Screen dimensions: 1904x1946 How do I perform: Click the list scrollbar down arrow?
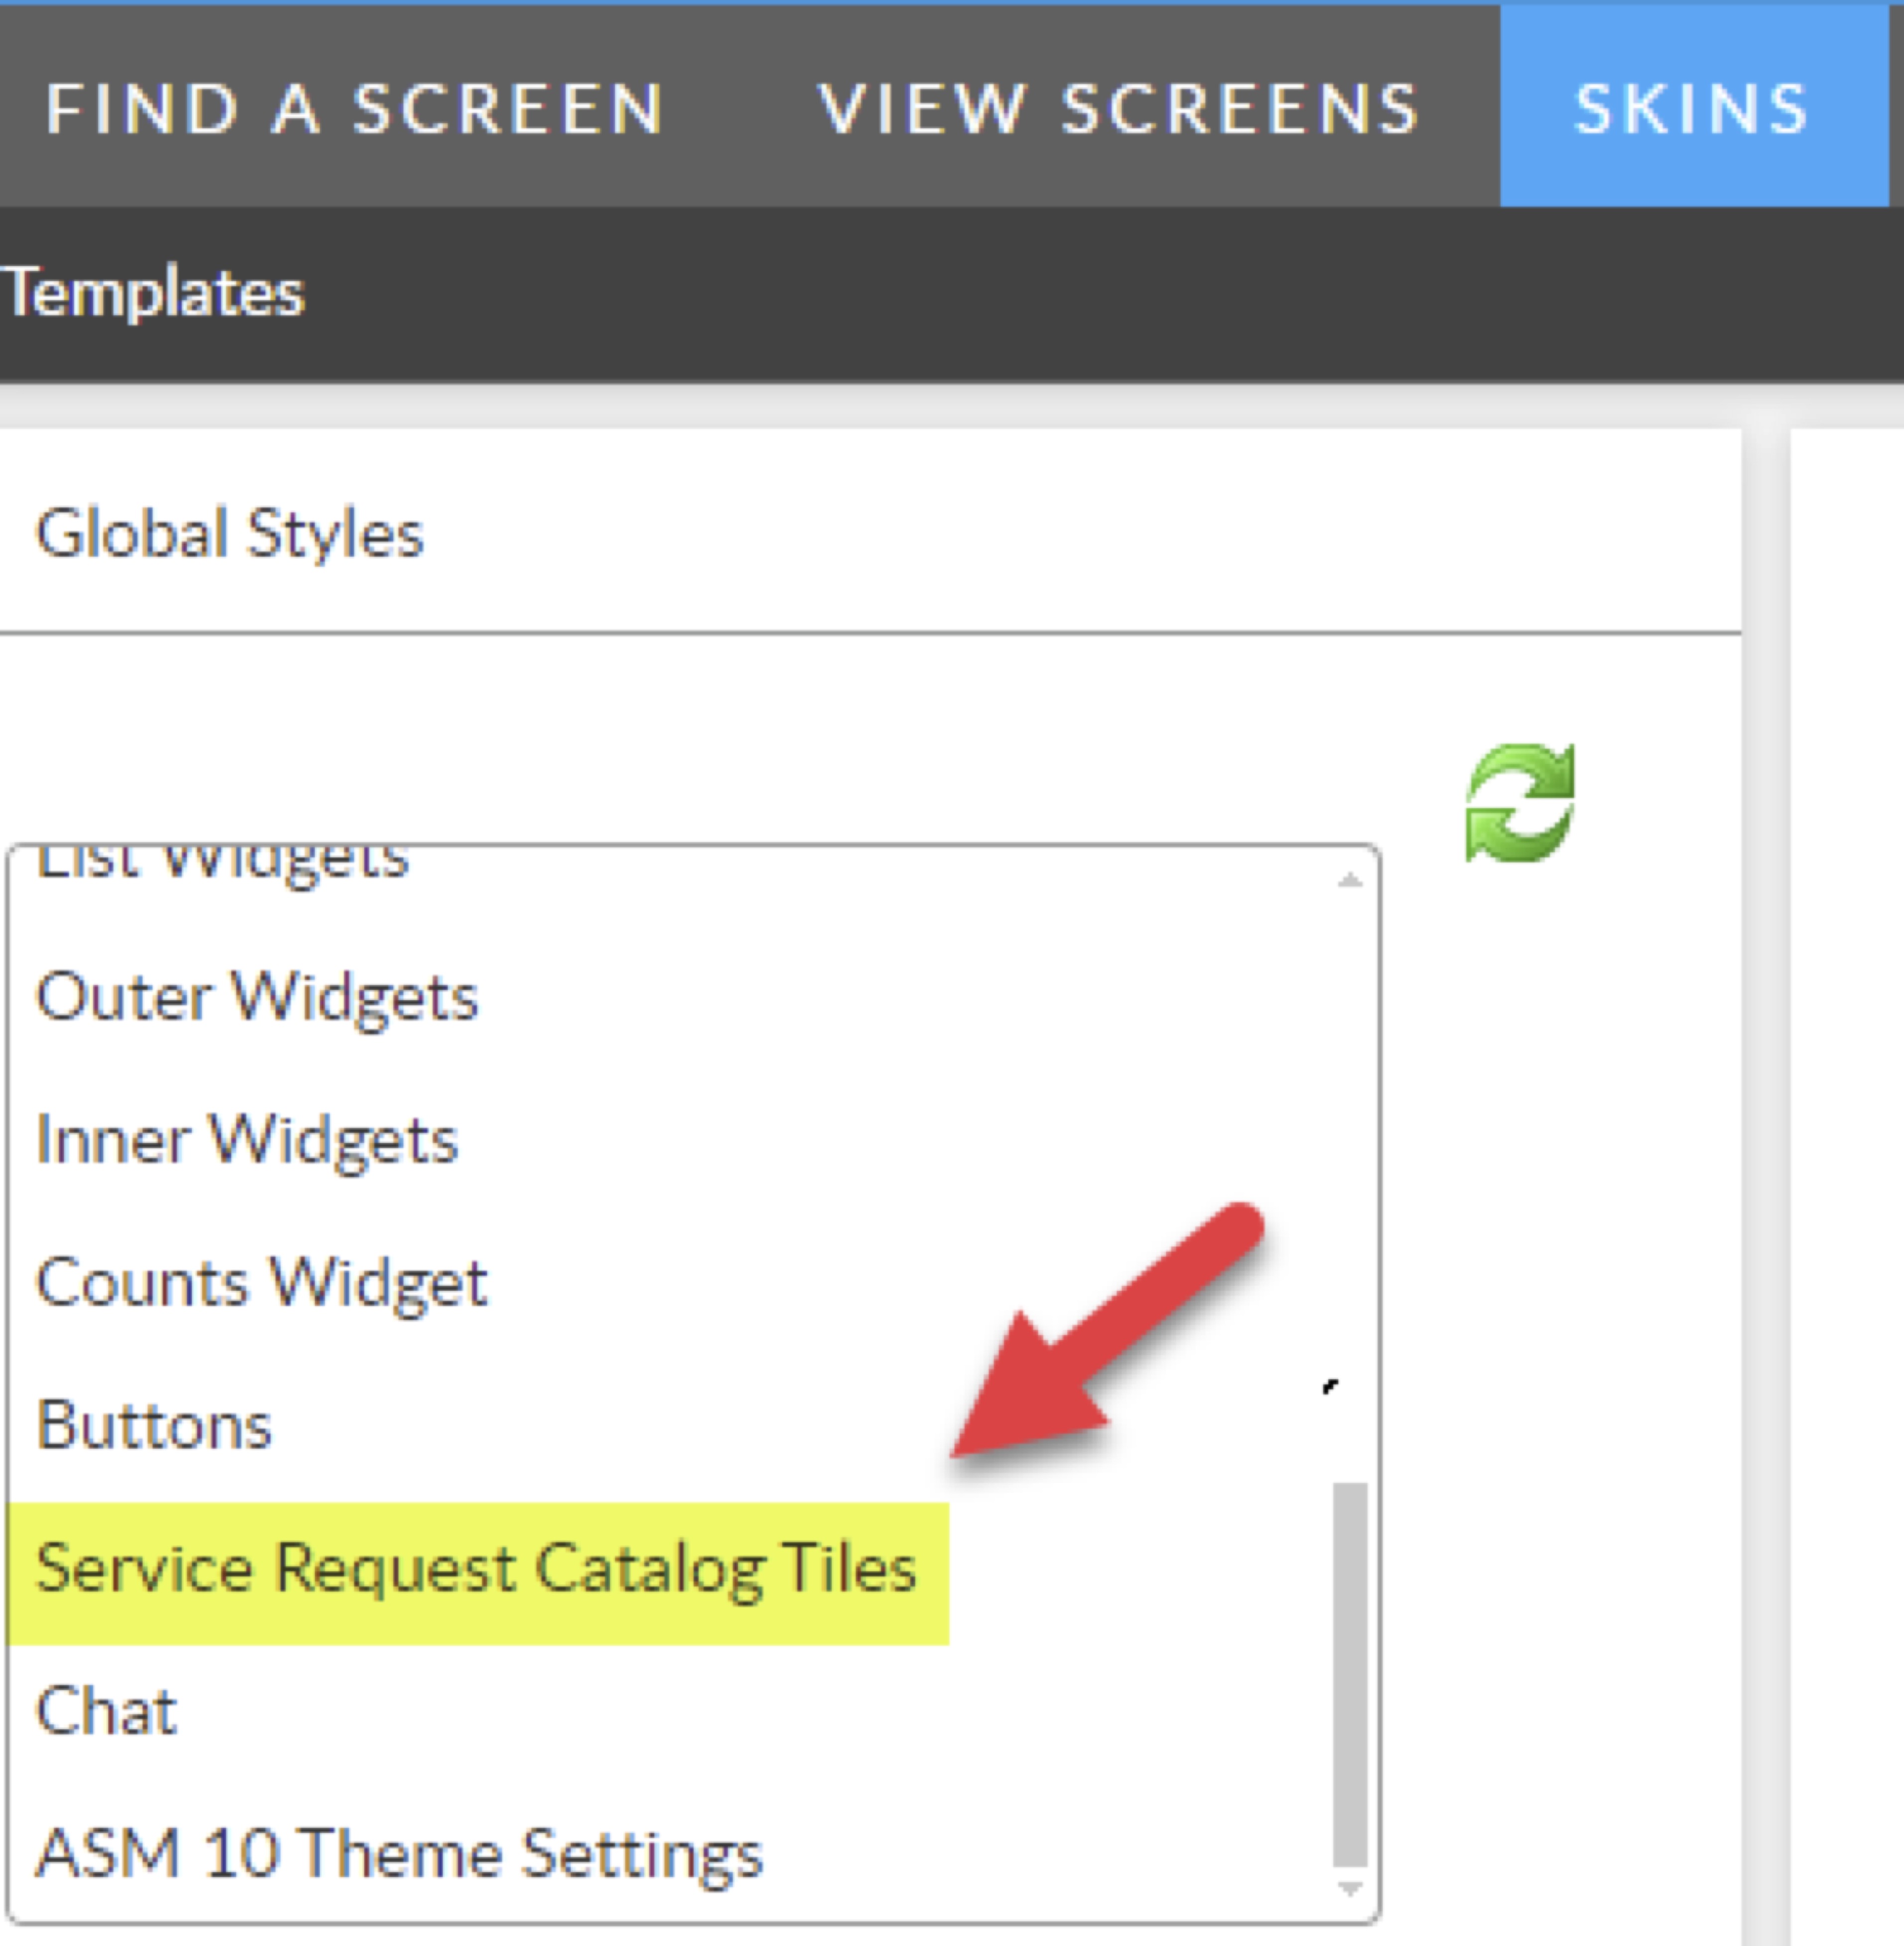coord(1350,1888)
